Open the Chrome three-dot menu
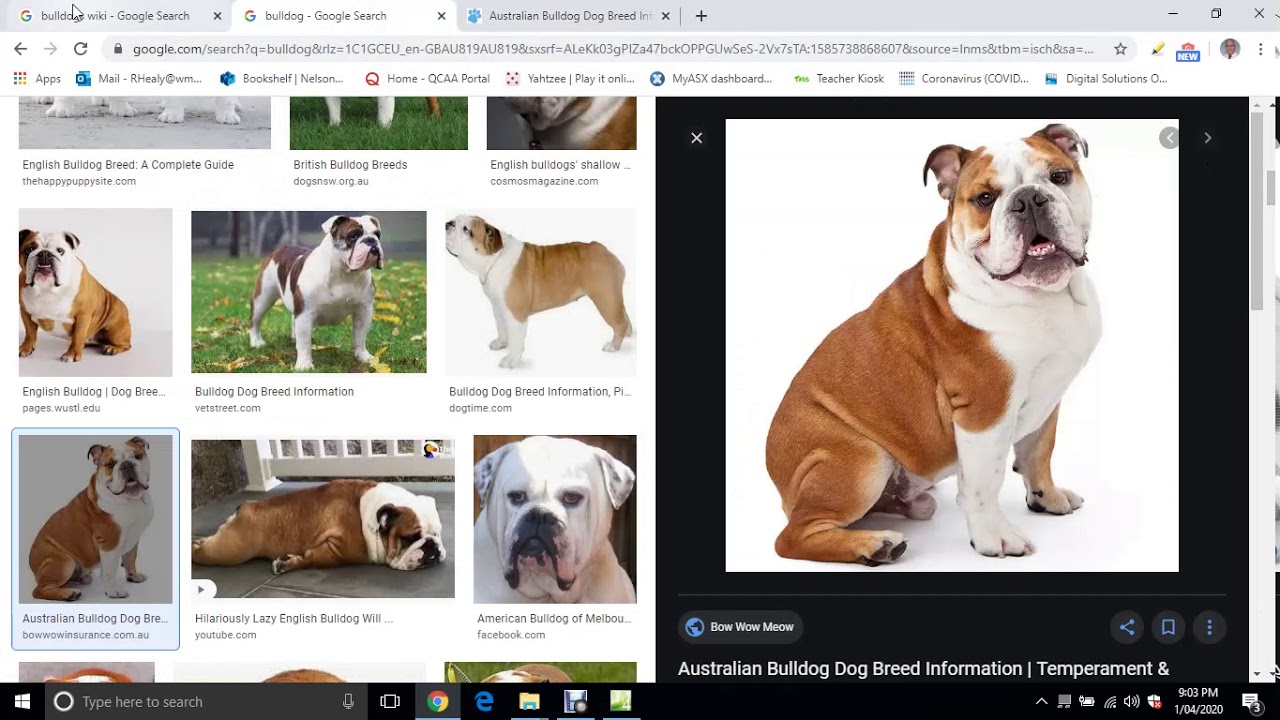 click(1260, 48)
